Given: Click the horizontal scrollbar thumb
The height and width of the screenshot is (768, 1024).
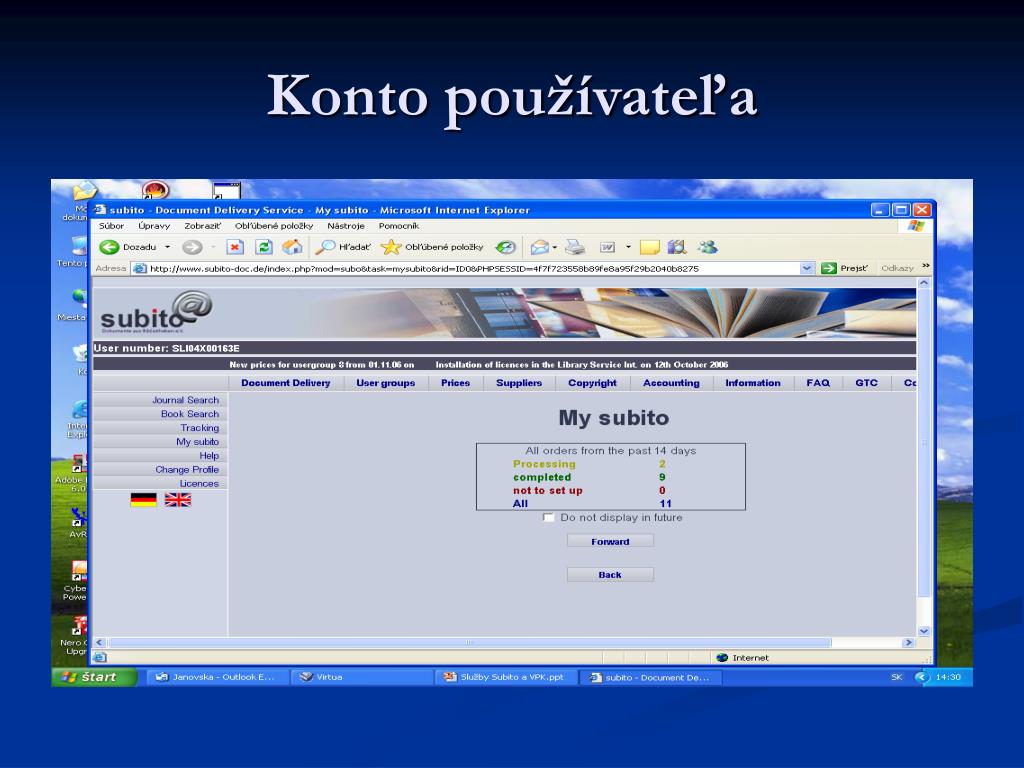Looking at the screenshot, I should pyautogui.click(x=470, y=643).
